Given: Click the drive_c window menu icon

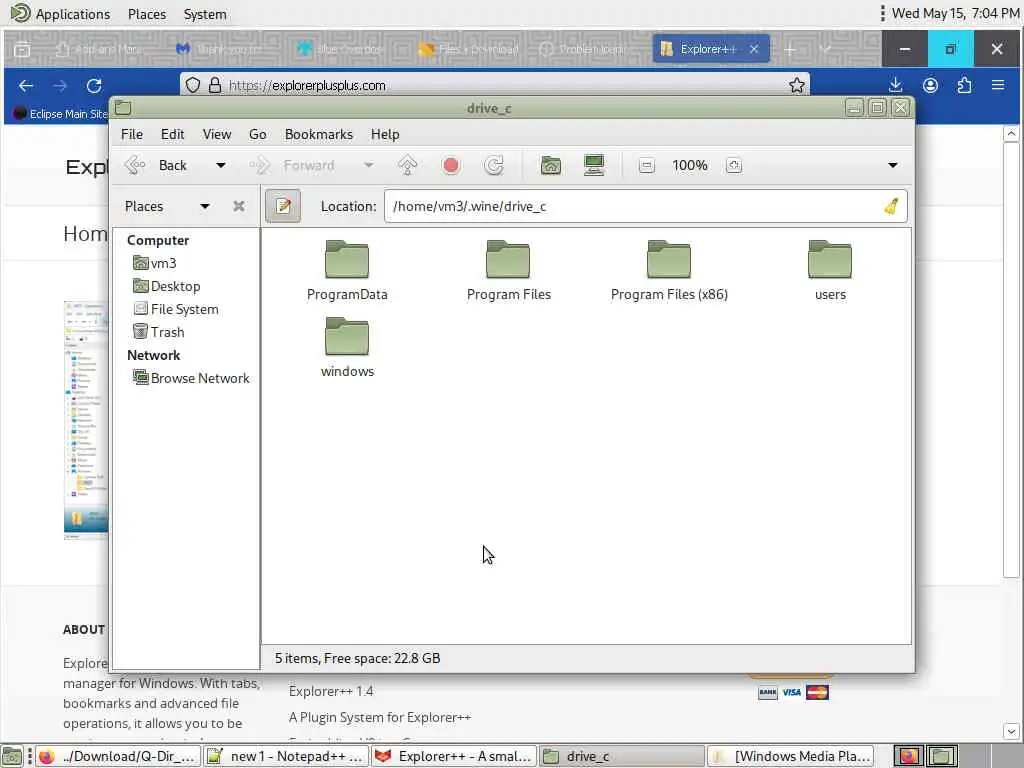Looking at the screenshot, I should (x=123, y=108).
